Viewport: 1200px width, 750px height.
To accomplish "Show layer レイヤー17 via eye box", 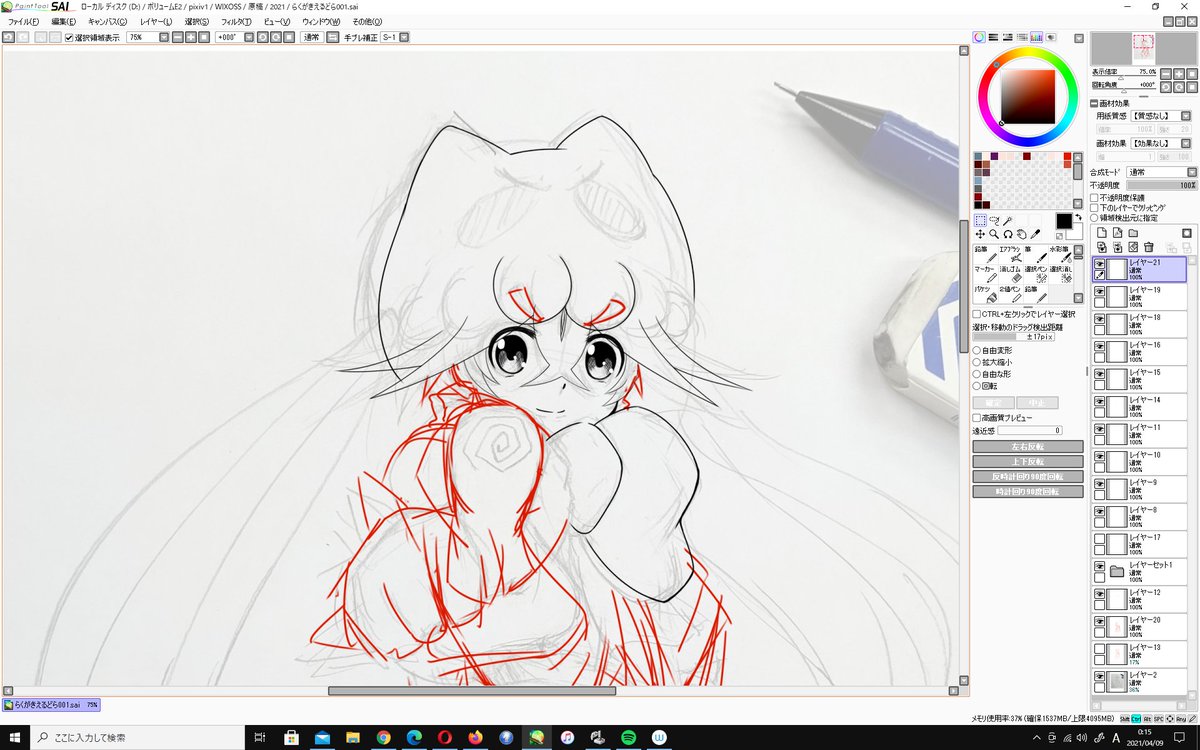I will pyautogui.click(x=1100, y=538).
